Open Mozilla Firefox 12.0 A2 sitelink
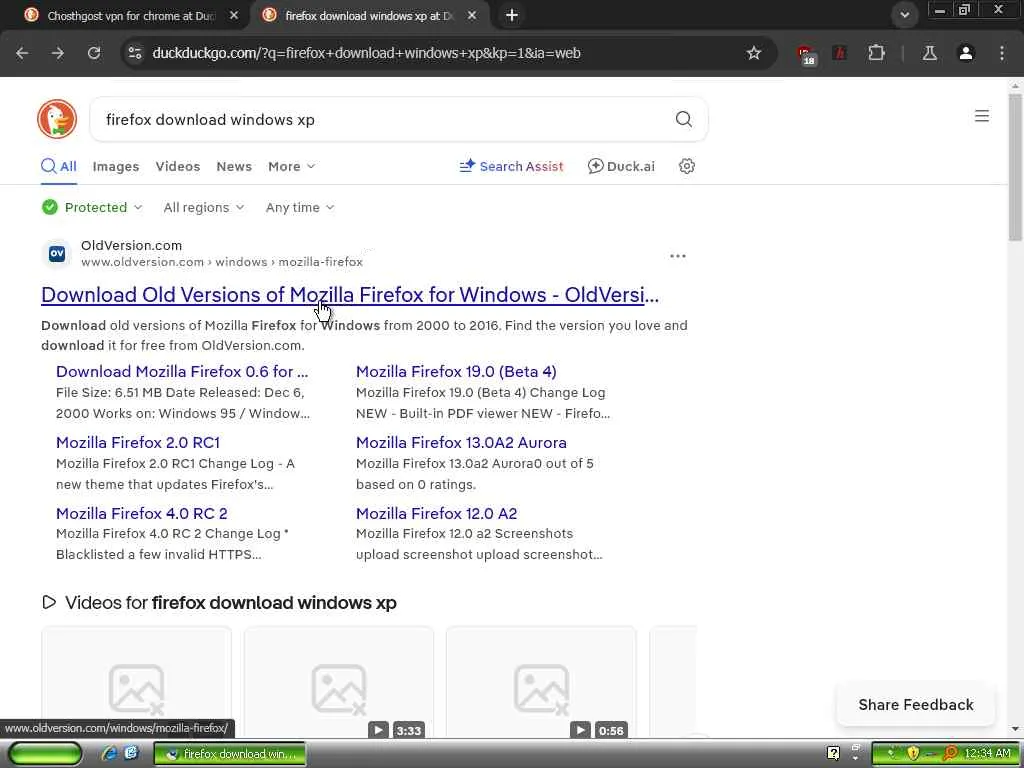The height and width of the screenshot is (768, 1024). click(436, 513)
